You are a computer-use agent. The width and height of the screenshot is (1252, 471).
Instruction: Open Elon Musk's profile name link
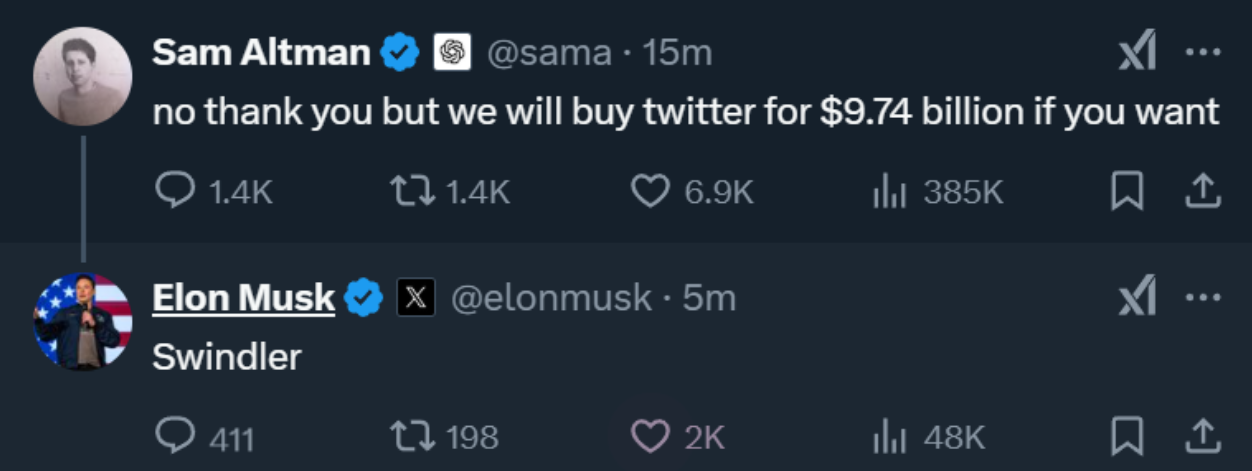[x=243, y=297]
